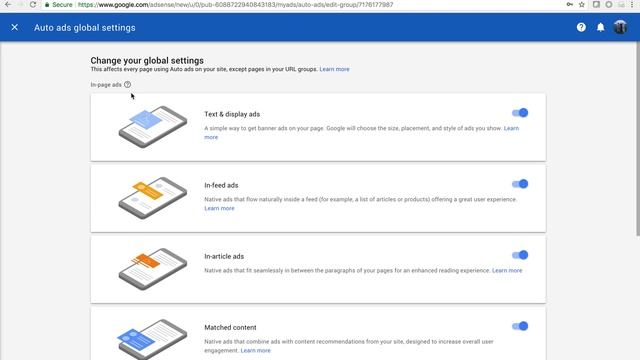Disable the In-article ads switch
640x360 pixels.
[520, 255]
